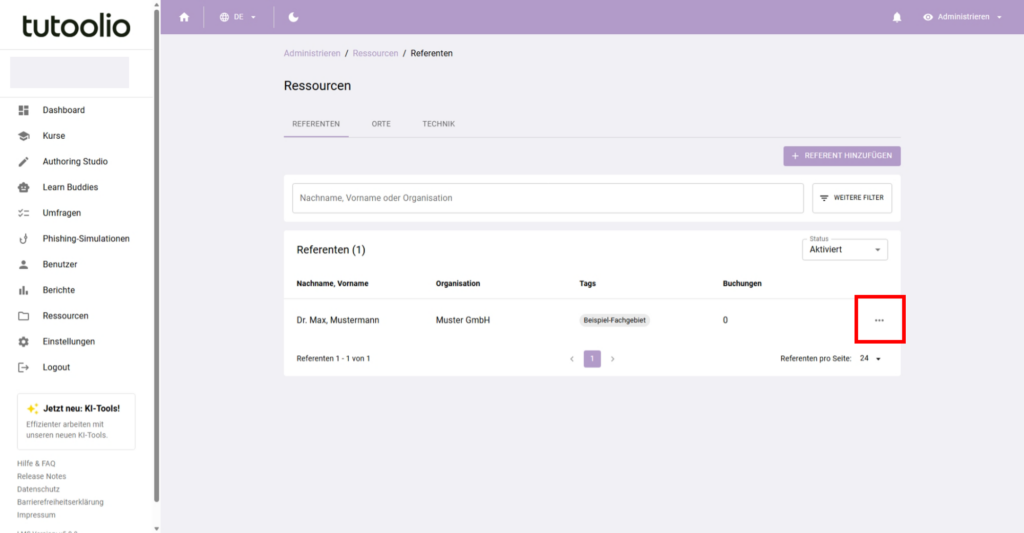Toggle dark mode moon icon
The image size is (1024, 533).
coord(293,17)
